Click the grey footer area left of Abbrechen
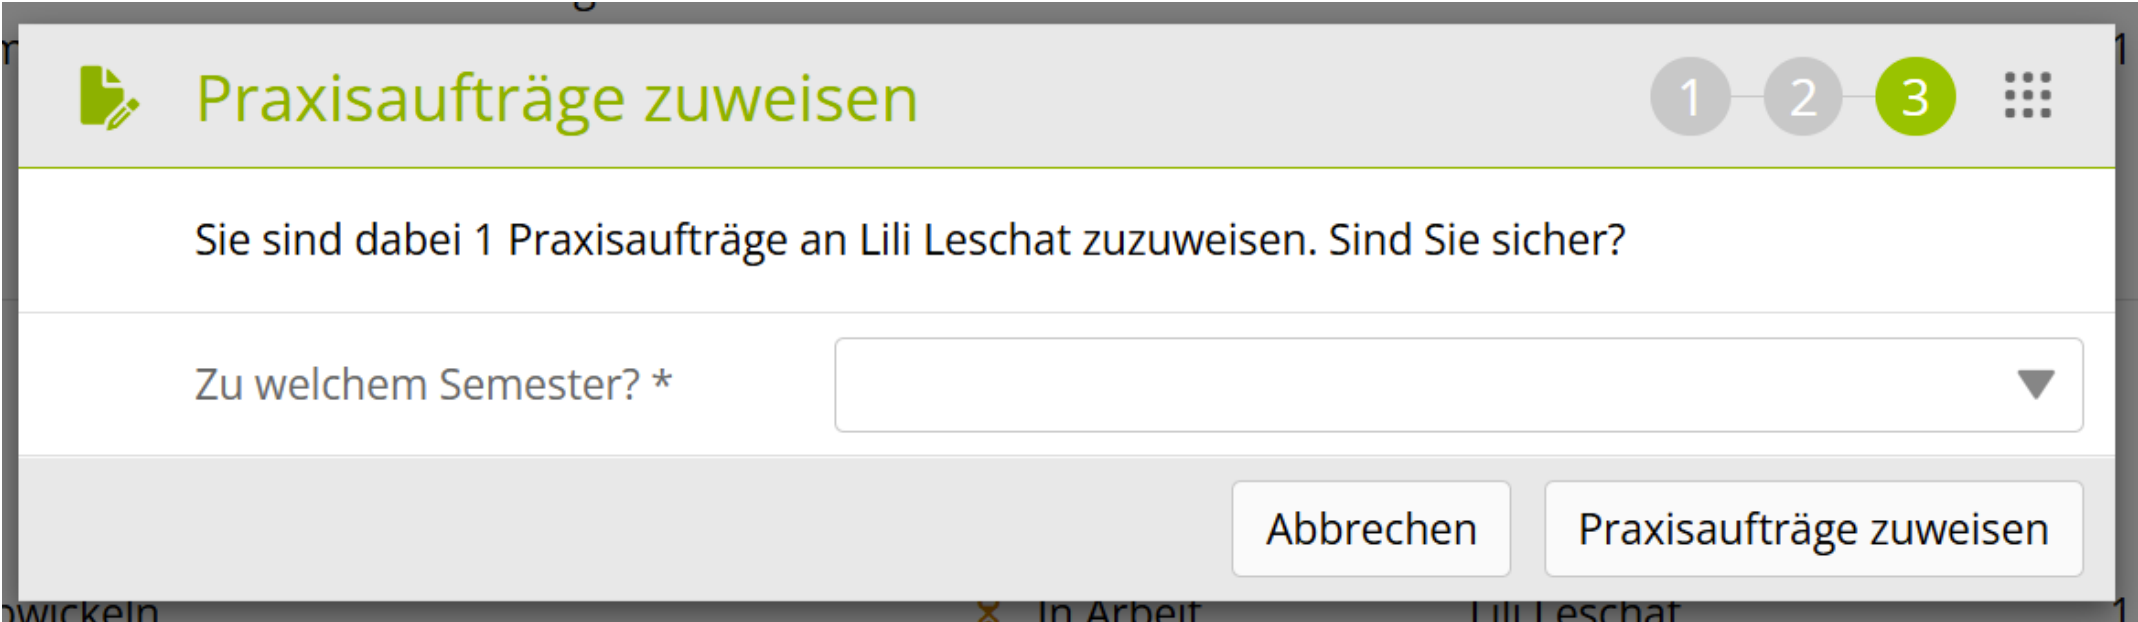The height and width of the screenshot is (622, 2138). pos(620,529)
